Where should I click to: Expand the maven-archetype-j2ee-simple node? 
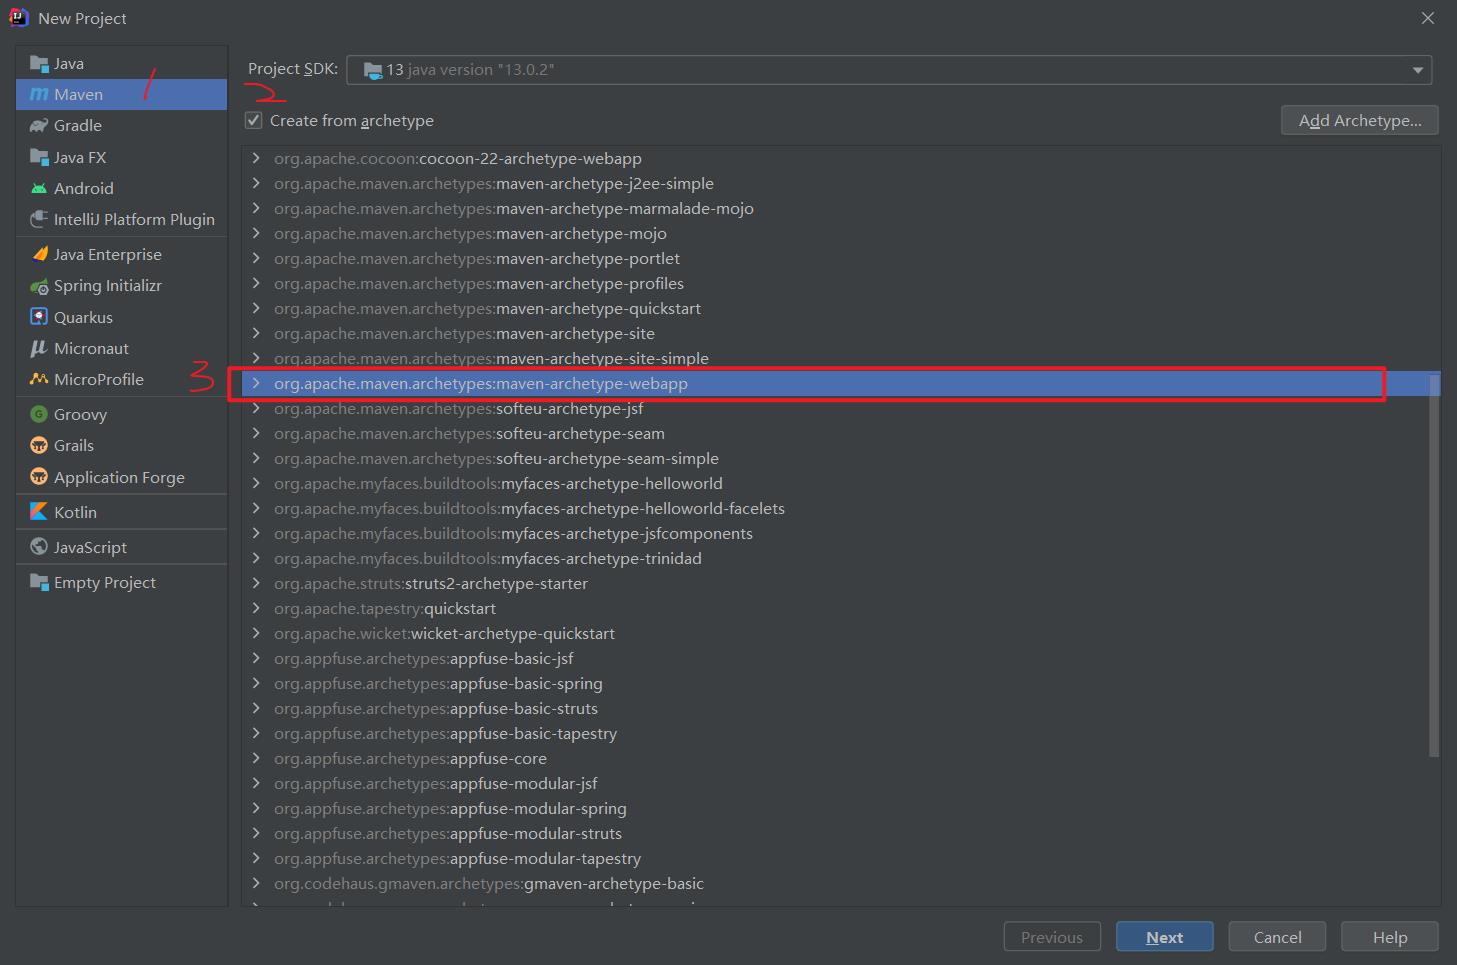pyautogui.click(x=256, y=183)
